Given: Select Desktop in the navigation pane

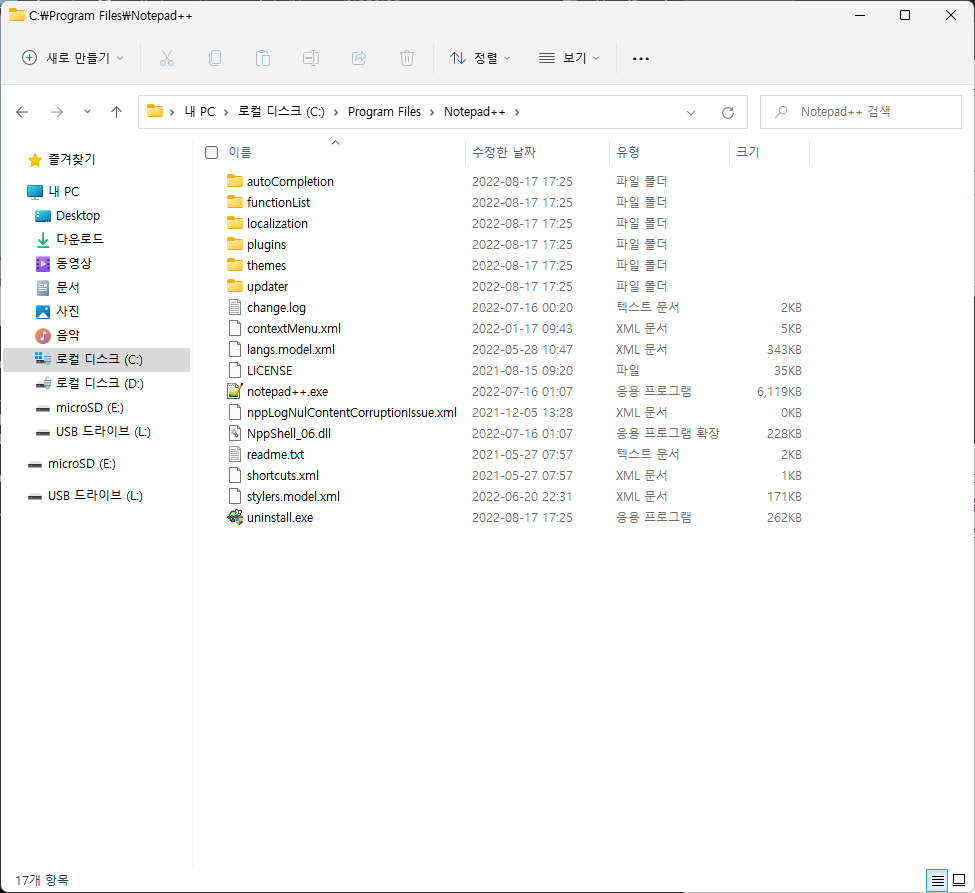Looking at the screenshot, I should pyautogui.click(x=68, y=216).
